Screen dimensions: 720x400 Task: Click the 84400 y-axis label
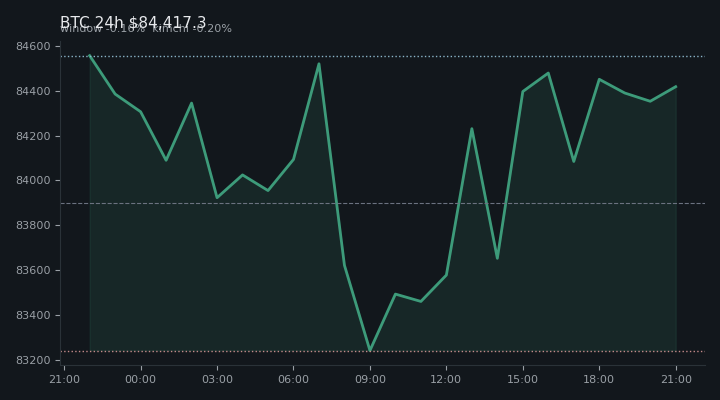pos(33,91)
